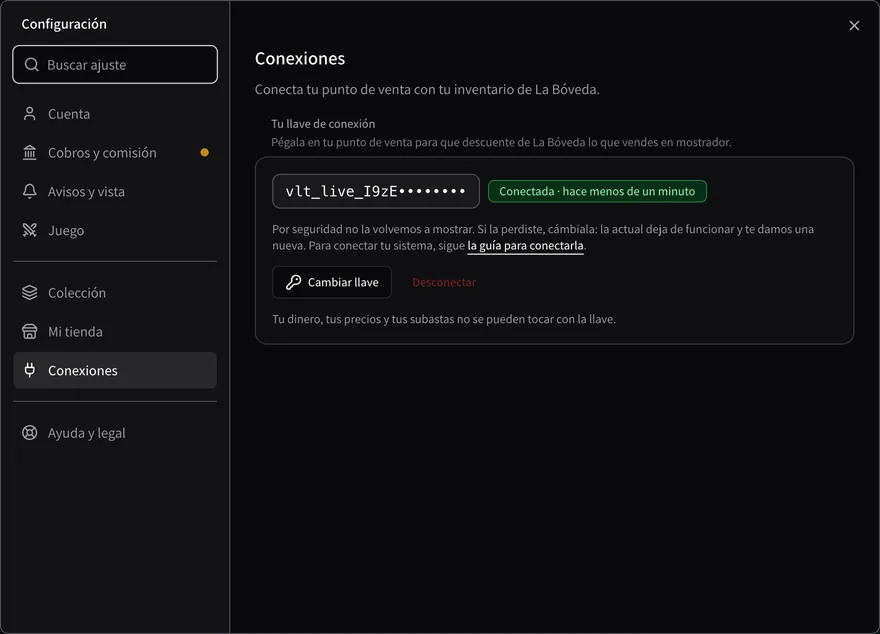The image size is (880, 634).
Task: Click the Cuenta person icon
Action: (x=30, y=114)
